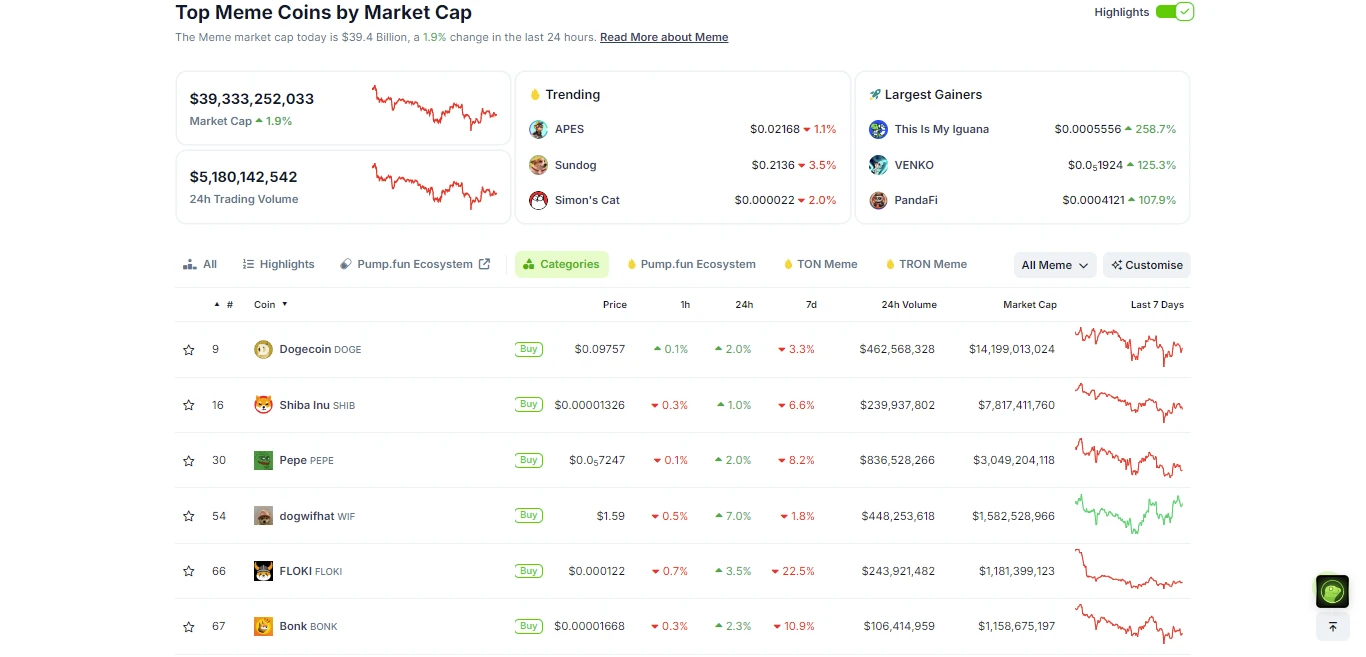
Task: Click the external link icon beside Pump.fun Ecosystem
Action: click(484, 264)
